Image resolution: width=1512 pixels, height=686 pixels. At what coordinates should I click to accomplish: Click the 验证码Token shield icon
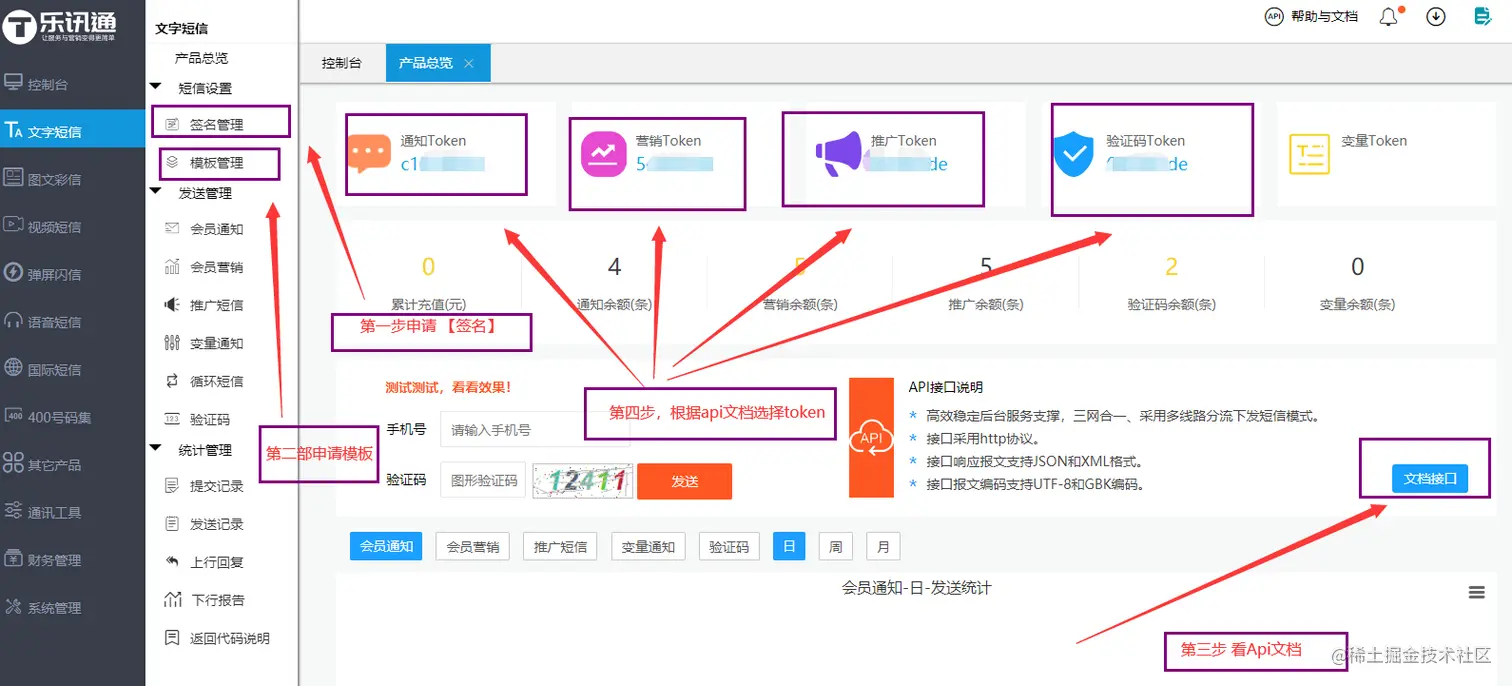1074,155
